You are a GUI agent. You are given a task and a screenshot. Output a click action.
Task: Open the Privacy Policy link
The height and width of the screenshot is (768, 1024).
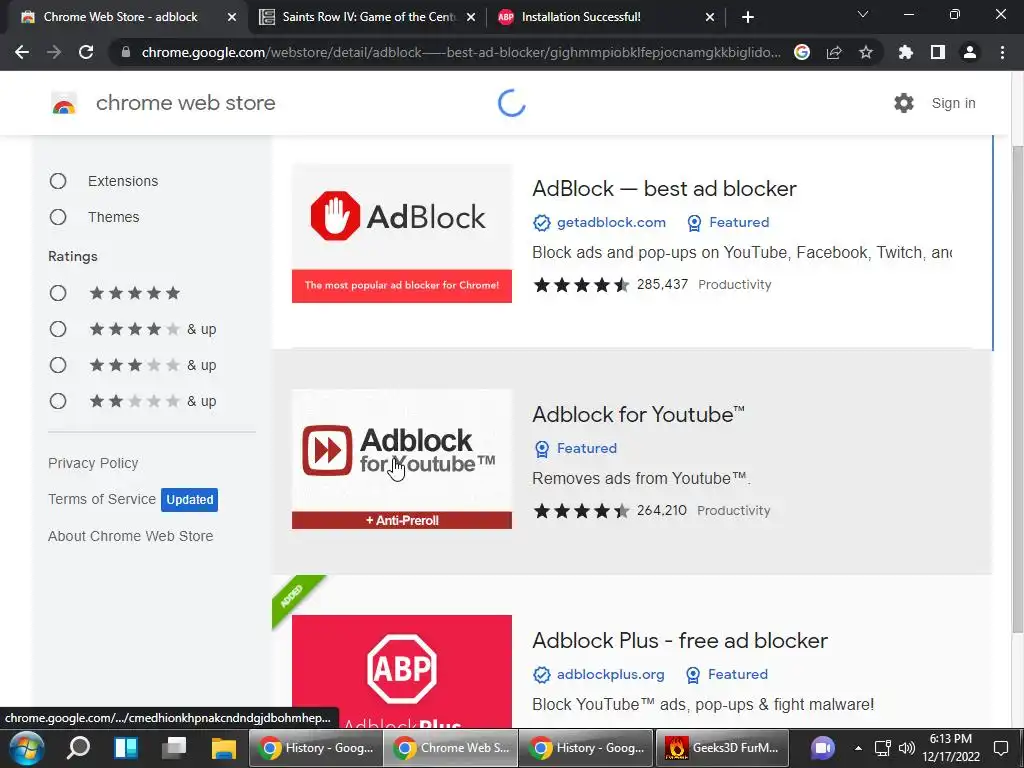93,463
